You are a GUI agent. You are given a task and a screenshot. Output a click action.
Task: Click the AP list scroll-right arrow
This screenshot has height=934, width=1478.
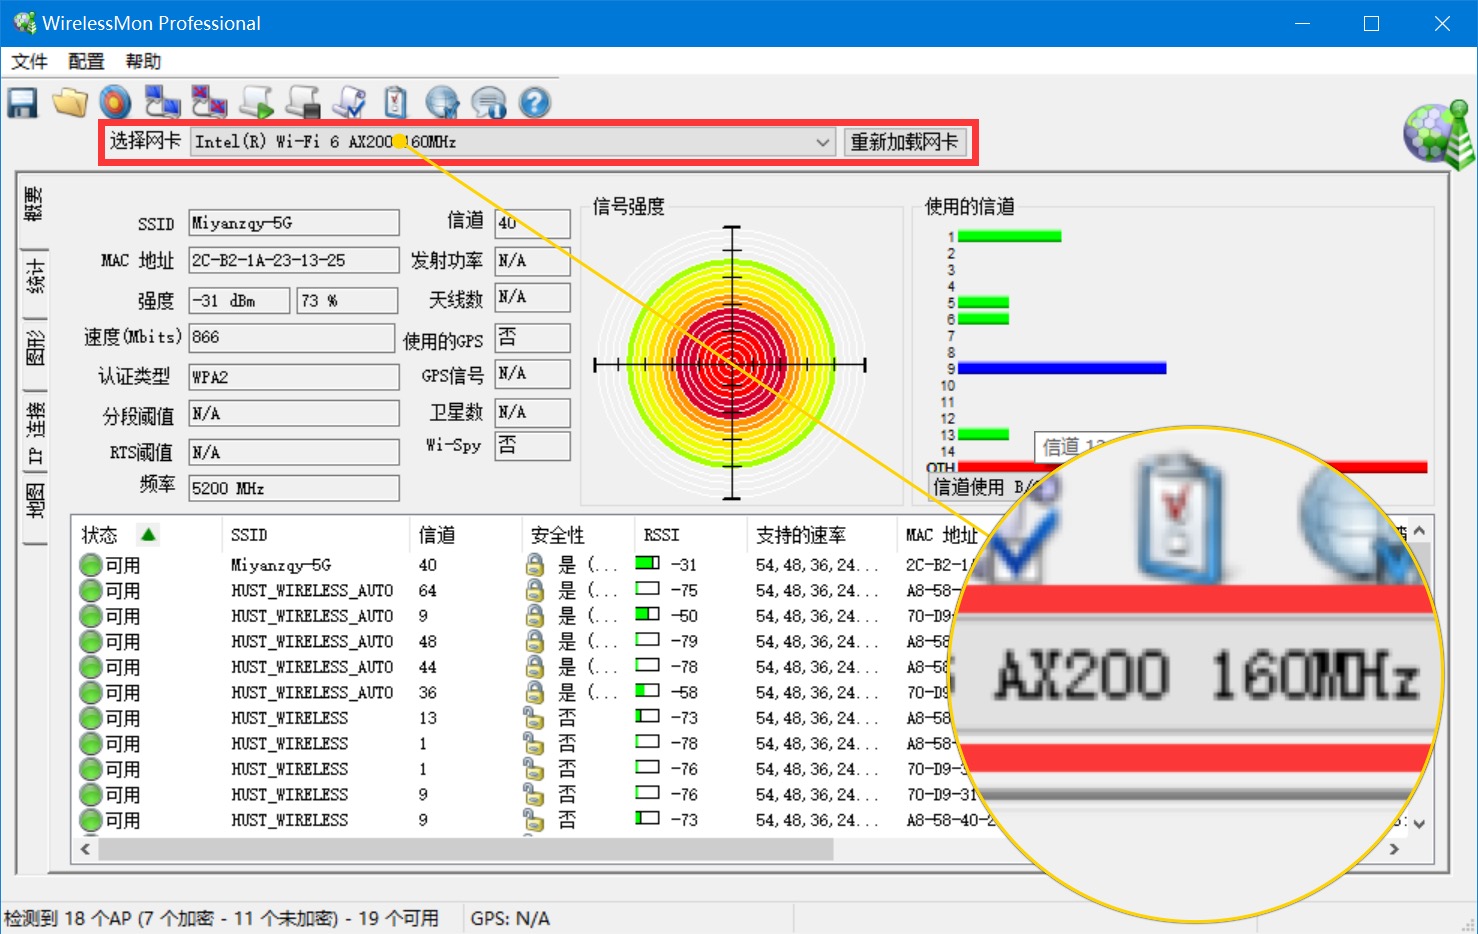(x=1394, y=849)
